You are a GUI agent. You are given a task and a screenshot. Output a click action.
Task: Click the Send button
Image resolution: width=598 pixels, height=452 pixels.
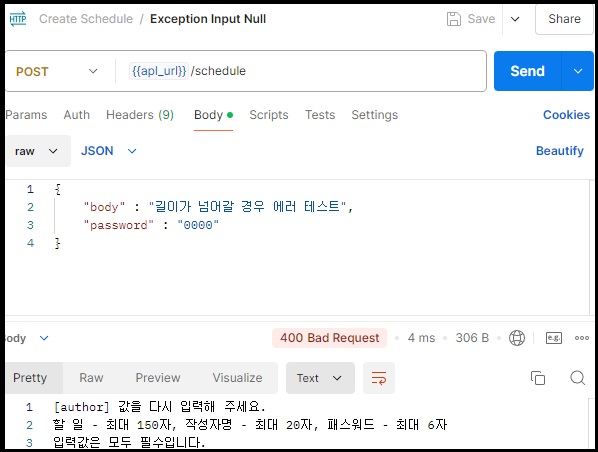point(528,71)
